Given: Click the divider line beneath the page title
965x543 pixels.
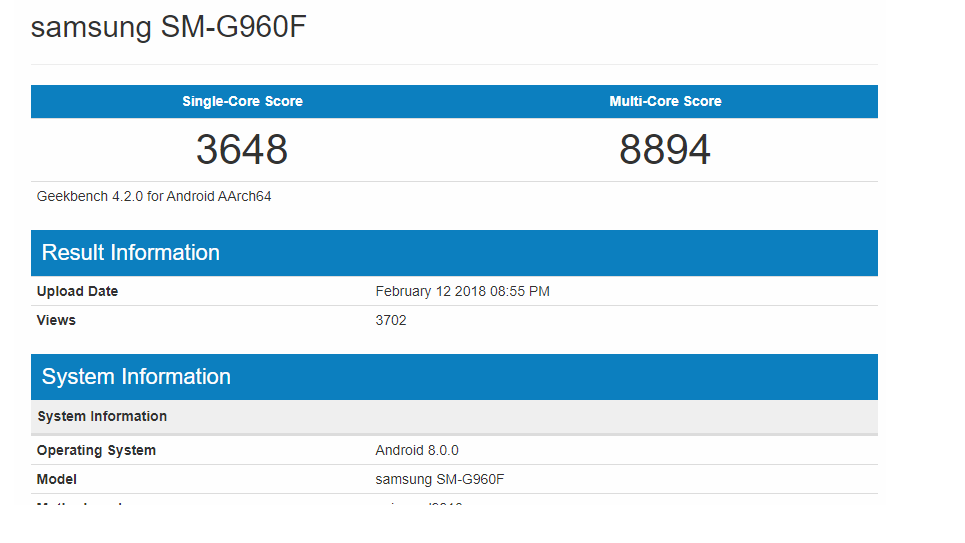Looking at the screenshot, I should pyautogui.click(x=454, y=65).
